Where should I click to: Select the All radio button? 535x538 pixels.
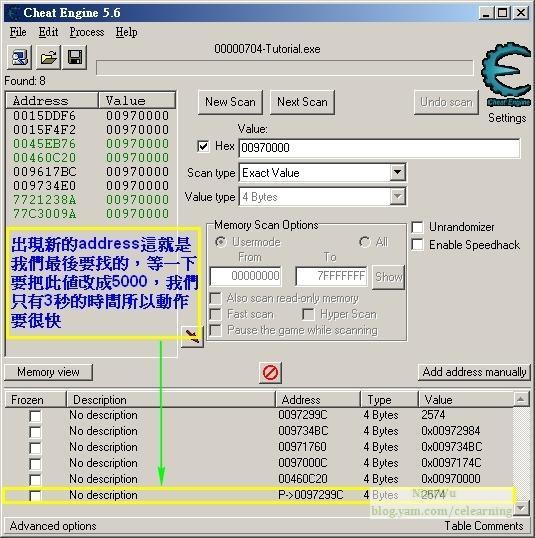[x=364, y=242]
